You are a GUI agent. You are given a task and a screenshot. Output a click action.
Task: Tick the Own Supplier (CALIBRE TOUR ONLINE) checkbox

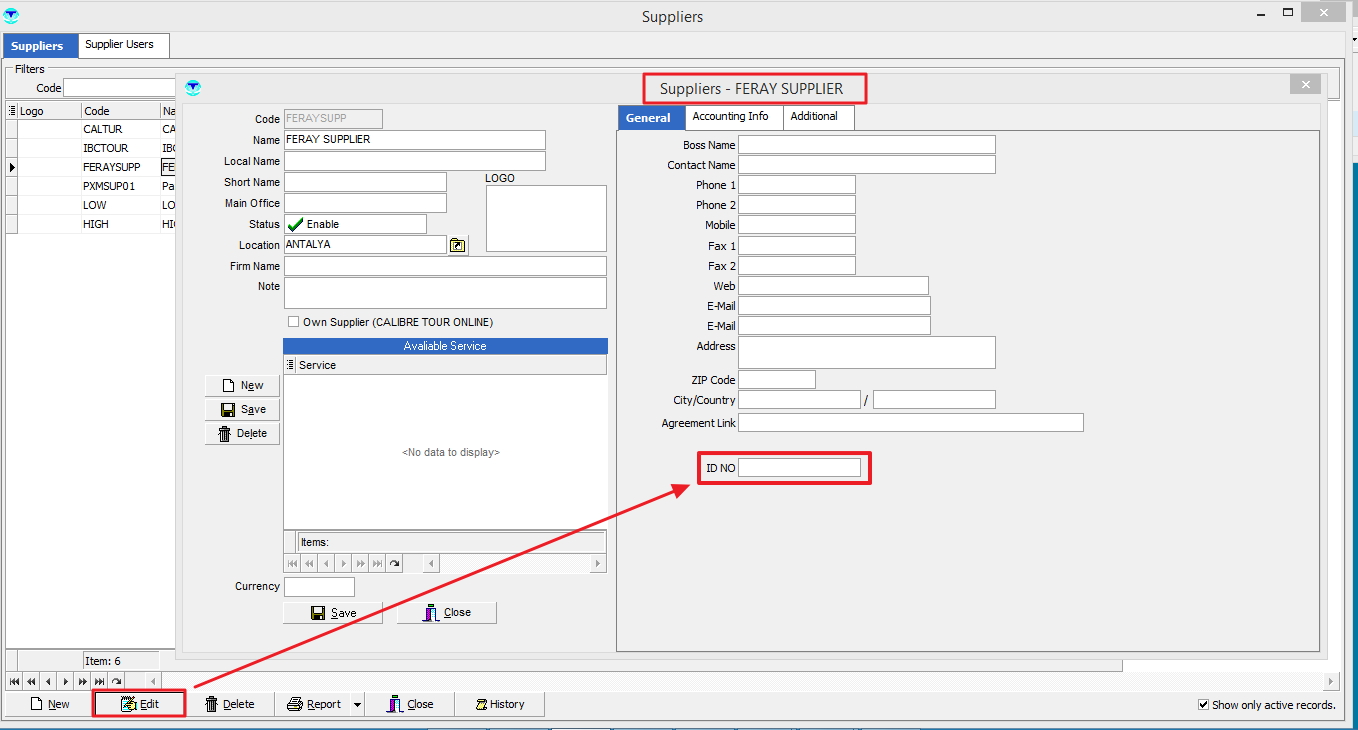(293, 322)
